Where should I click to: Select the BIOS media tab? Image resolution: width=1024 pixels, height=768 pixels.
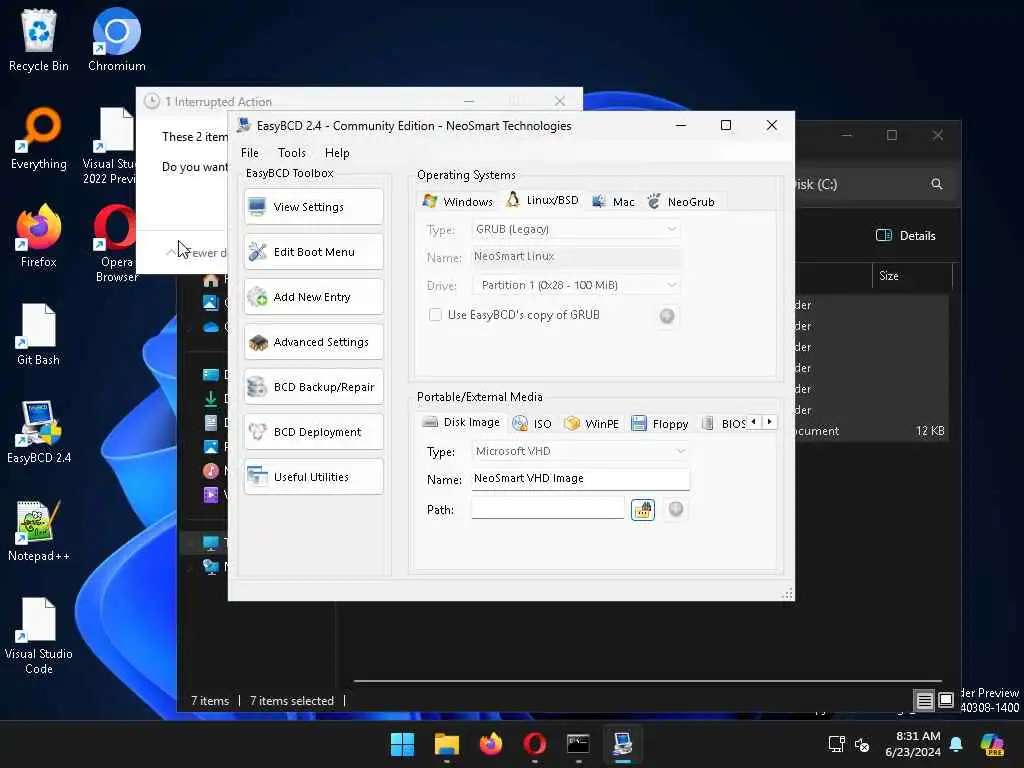coord(724,424)
